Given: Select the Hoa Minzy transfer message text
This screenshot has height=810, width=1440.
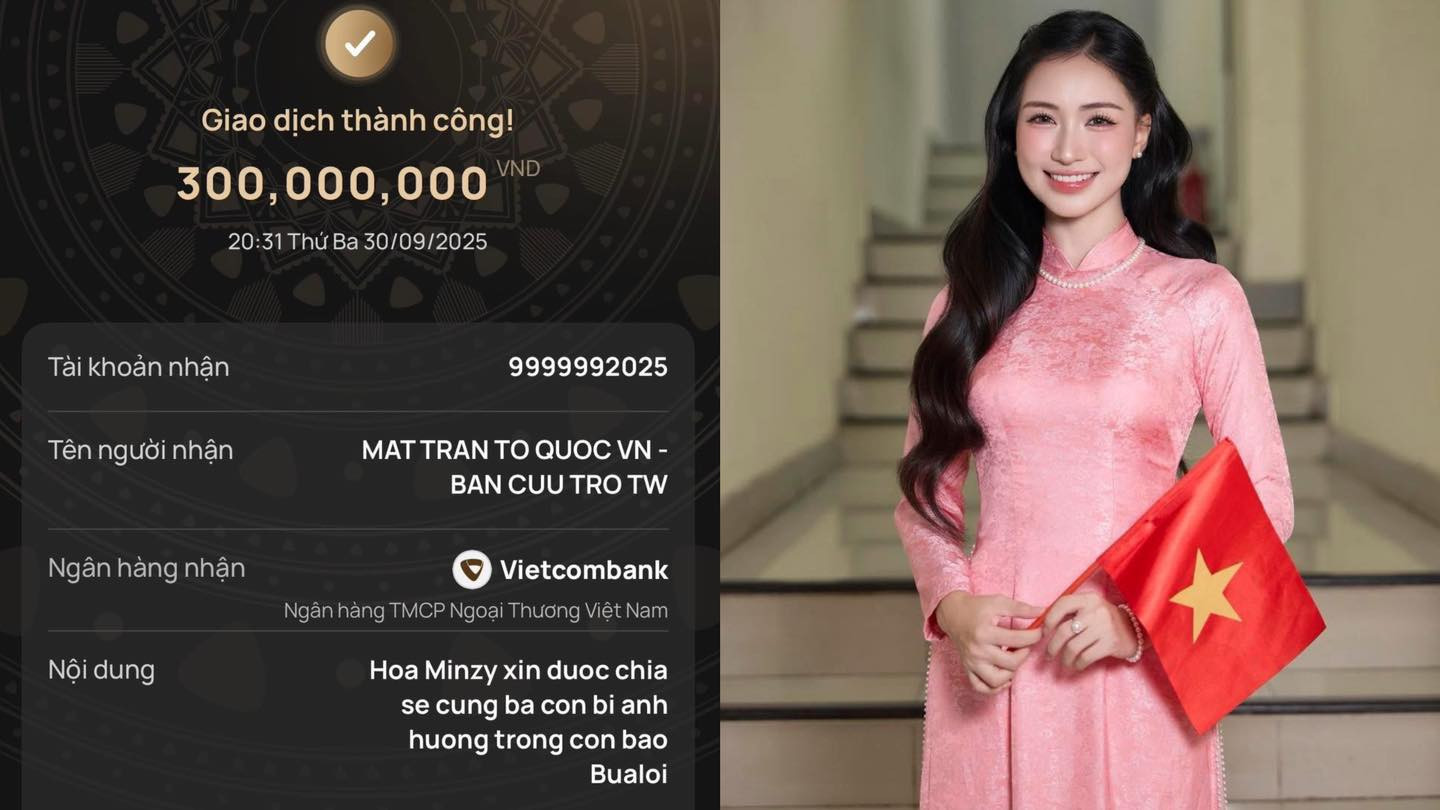Looking at the screenshot, I should [x=519, y=722].
